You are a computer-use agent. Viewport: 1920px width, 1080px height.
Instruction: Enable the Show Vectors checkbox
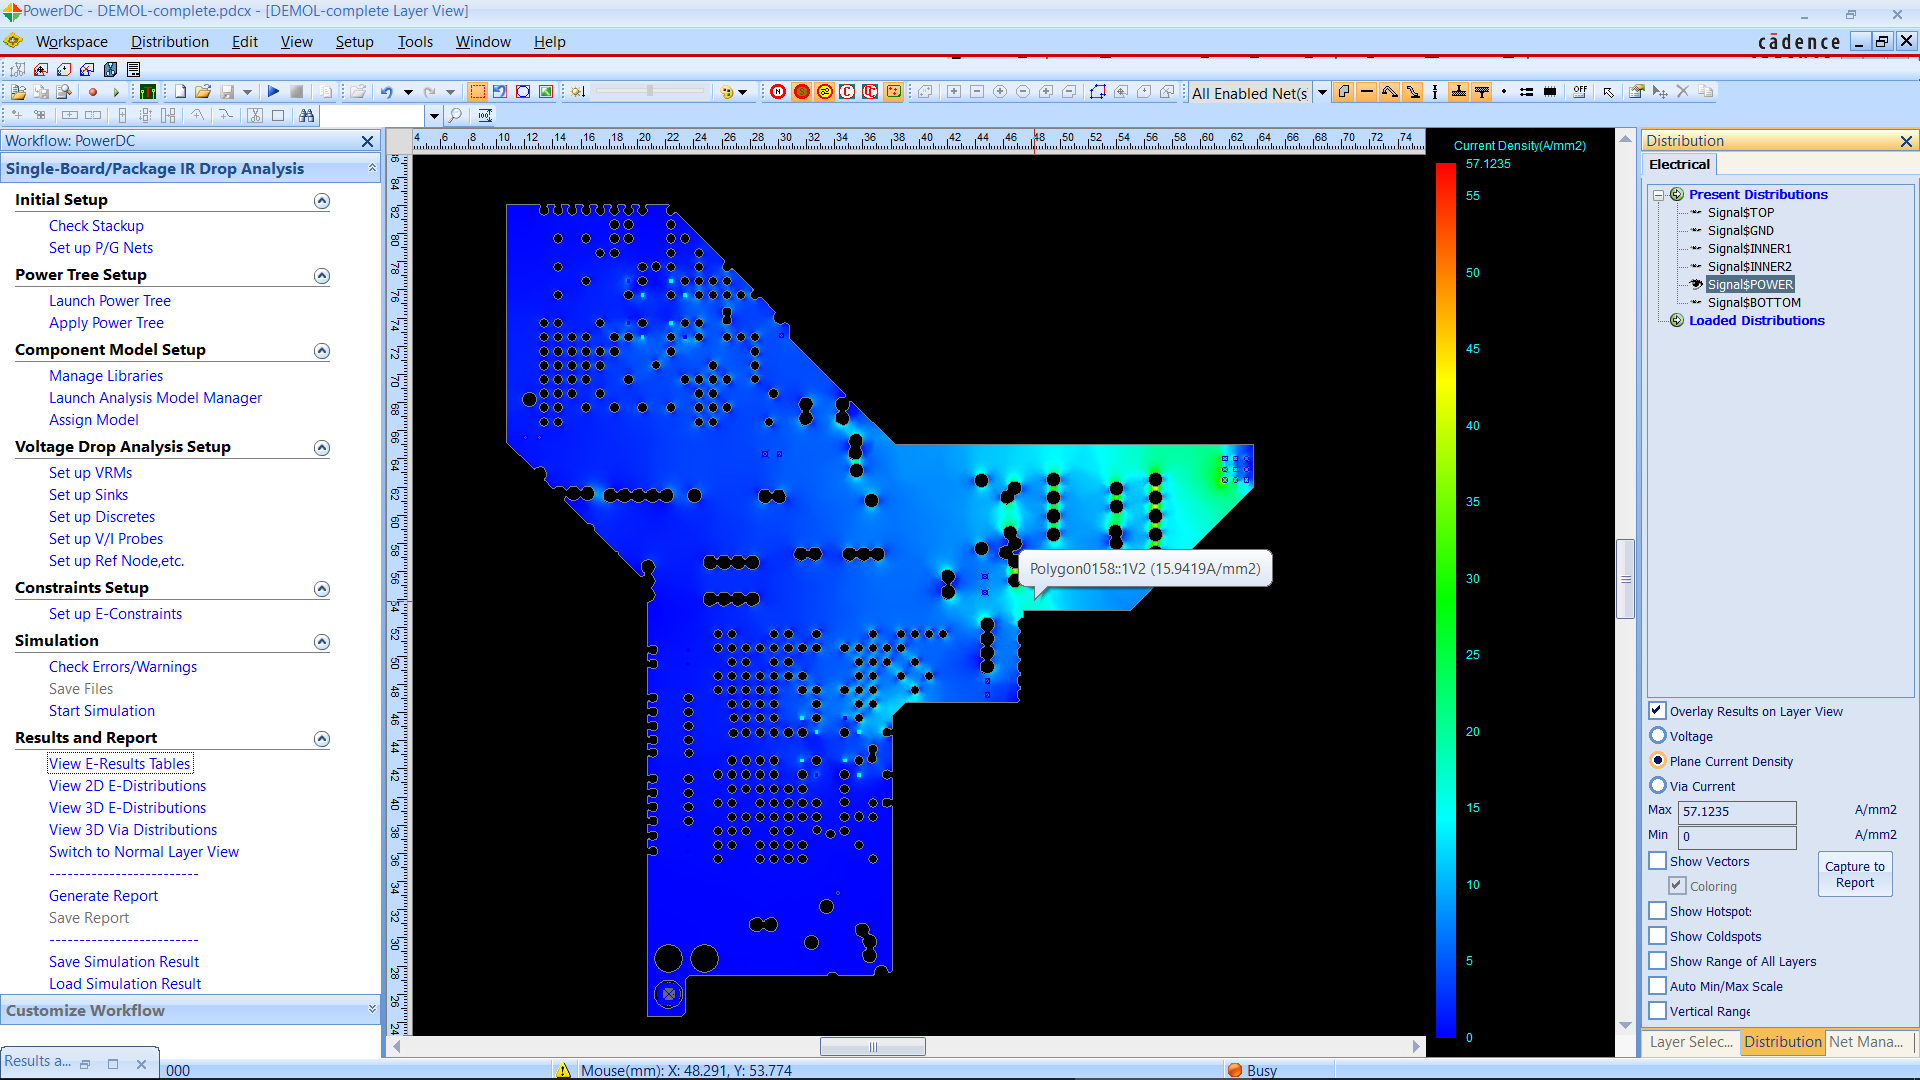point(1658,861)
